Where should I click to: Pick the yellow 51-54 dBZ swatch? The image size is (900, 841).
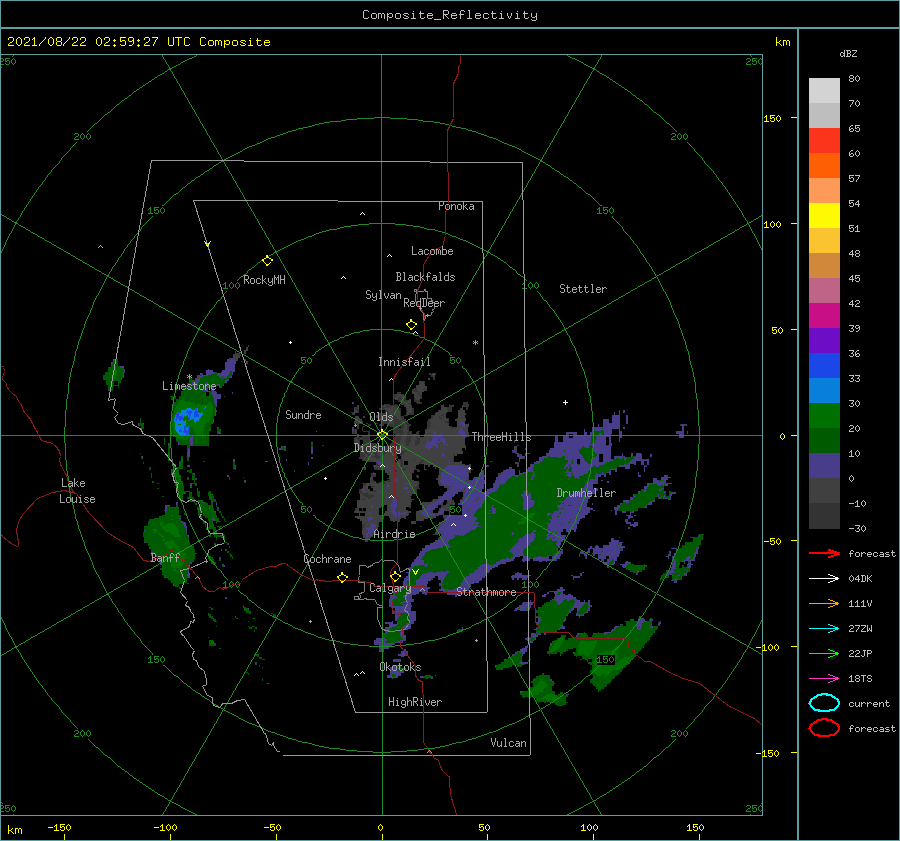tap(824, 215)
